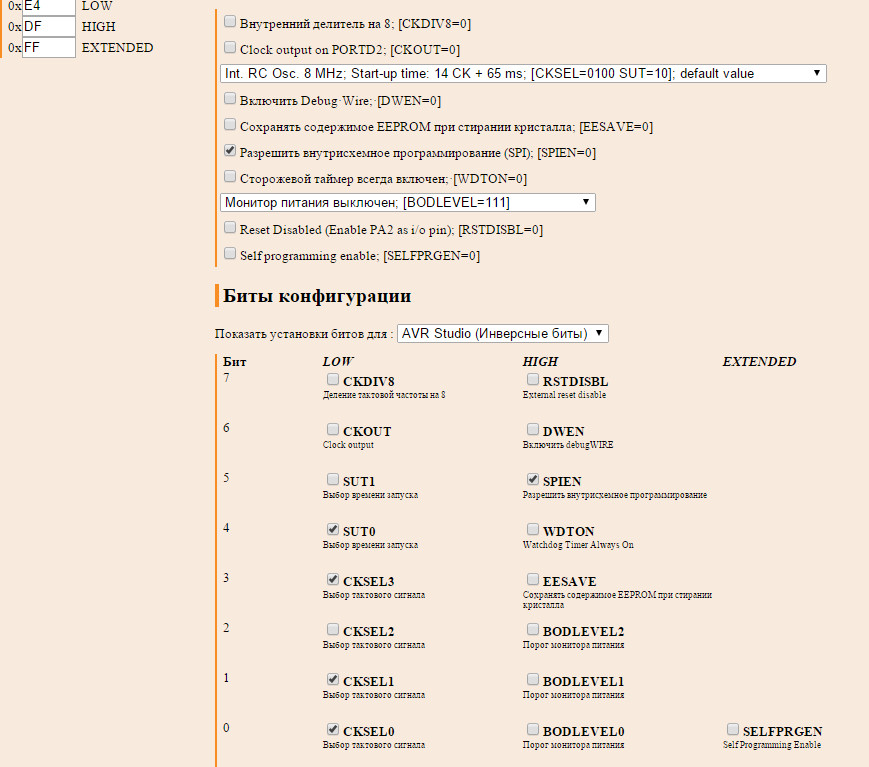Viewport: 869px width, 767px height.
Task: Uncheck the SPIEN=0 in-circuit programming checkbox
Action: [x=230, y=151]
